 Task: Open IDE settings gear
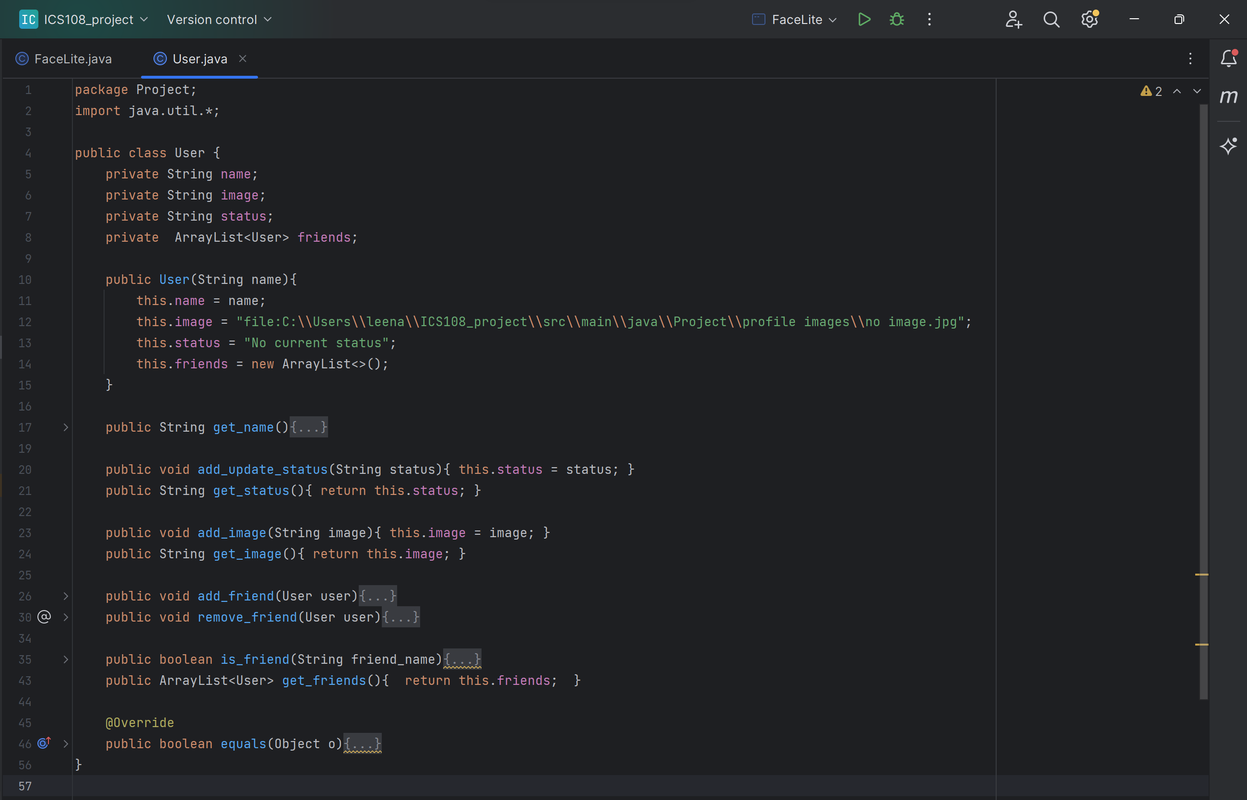coord(1089,19)
